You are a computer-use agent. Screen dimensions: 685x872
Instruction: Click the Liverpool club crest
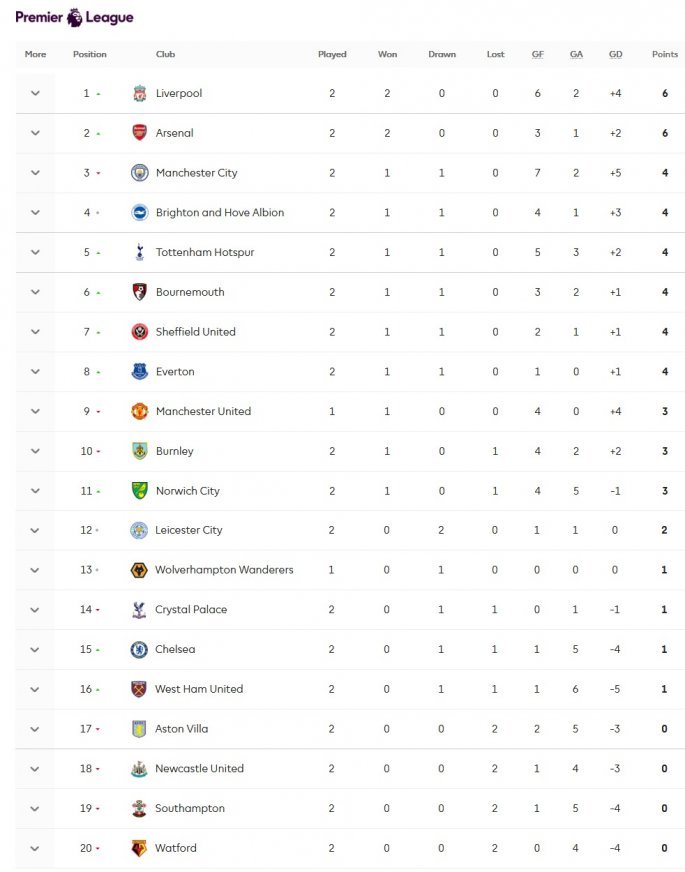click(139, 94)
